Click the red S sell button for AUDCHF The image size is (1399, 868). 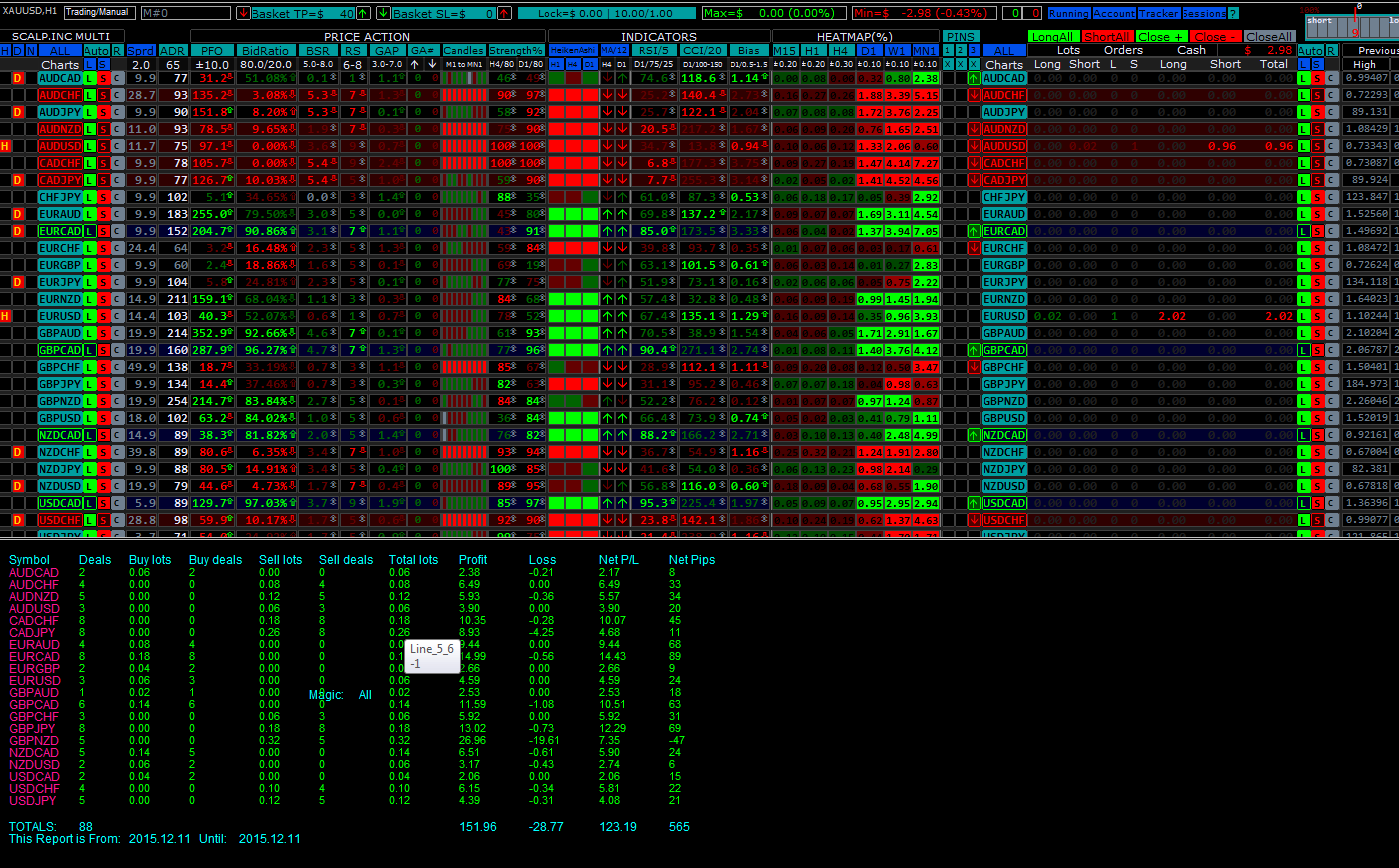point(104,95)
